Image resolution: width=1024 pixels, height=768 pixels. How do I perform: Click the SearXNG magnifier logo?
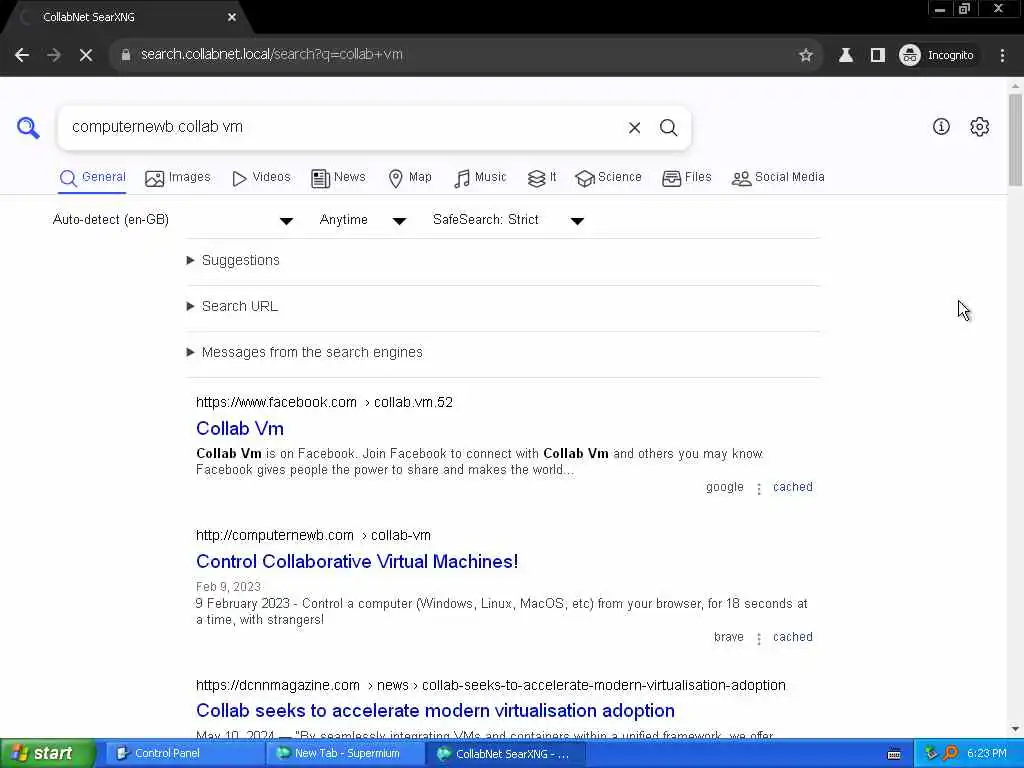[28, 127]
